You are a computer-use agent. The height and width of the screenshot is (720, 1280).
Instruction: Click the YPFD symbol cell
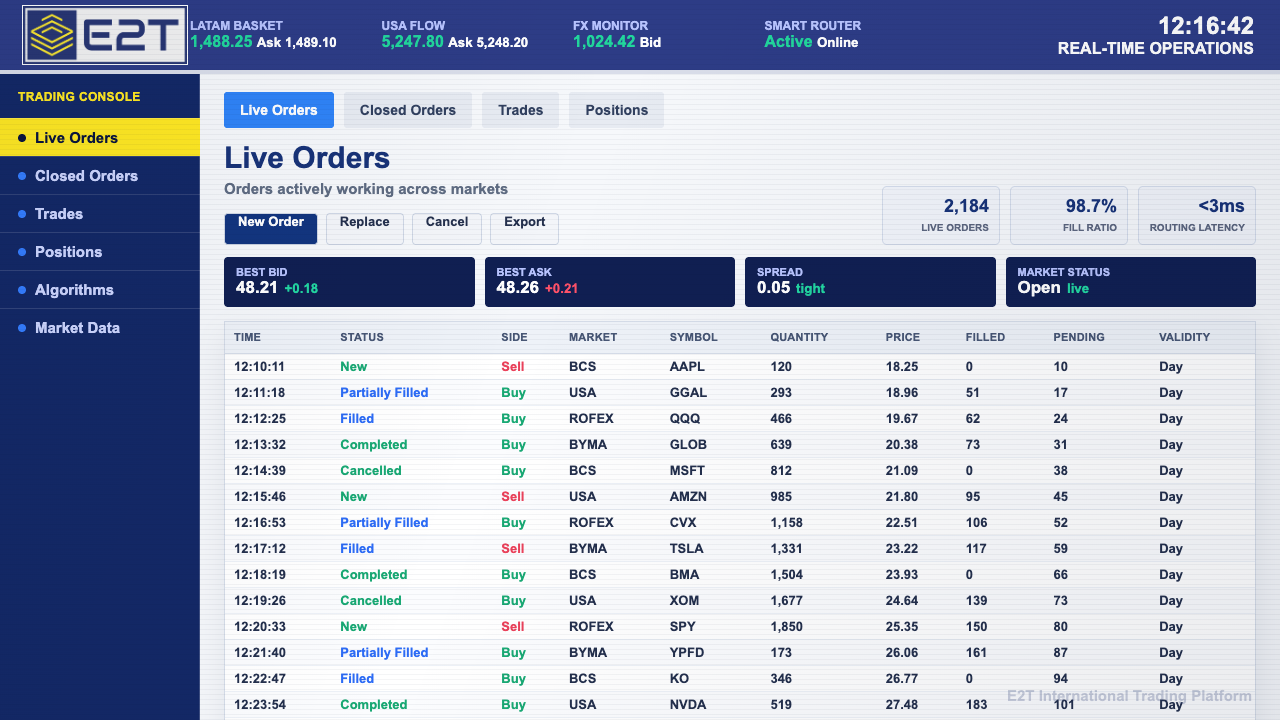click(x=687, y=653)
